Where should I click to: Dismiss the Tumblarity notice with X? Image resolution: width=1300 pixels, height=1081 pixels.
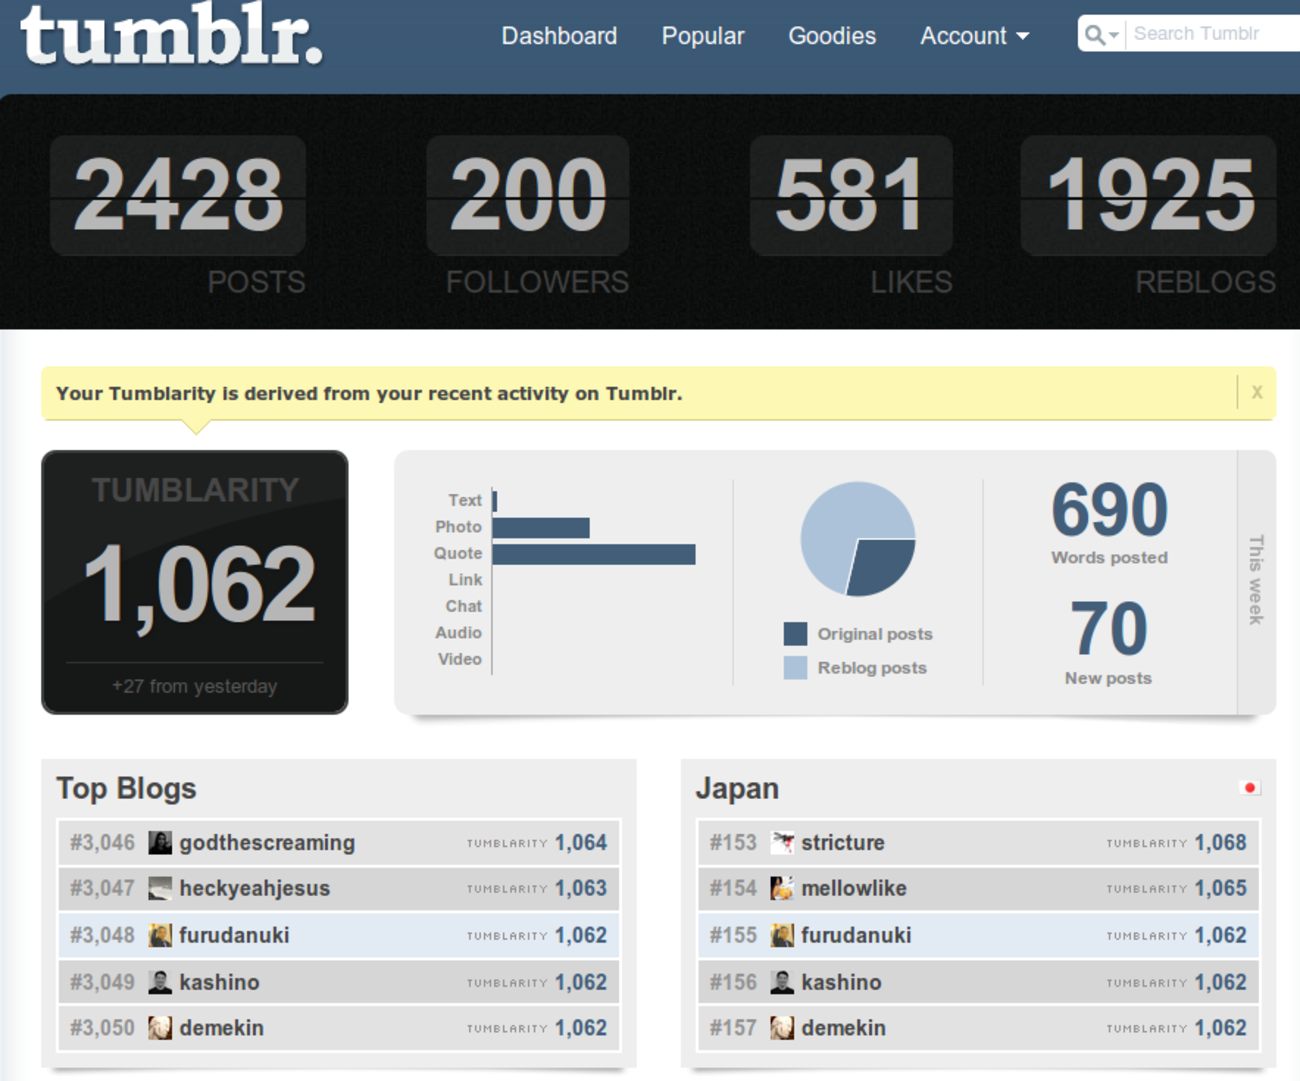coord(1257,393)
